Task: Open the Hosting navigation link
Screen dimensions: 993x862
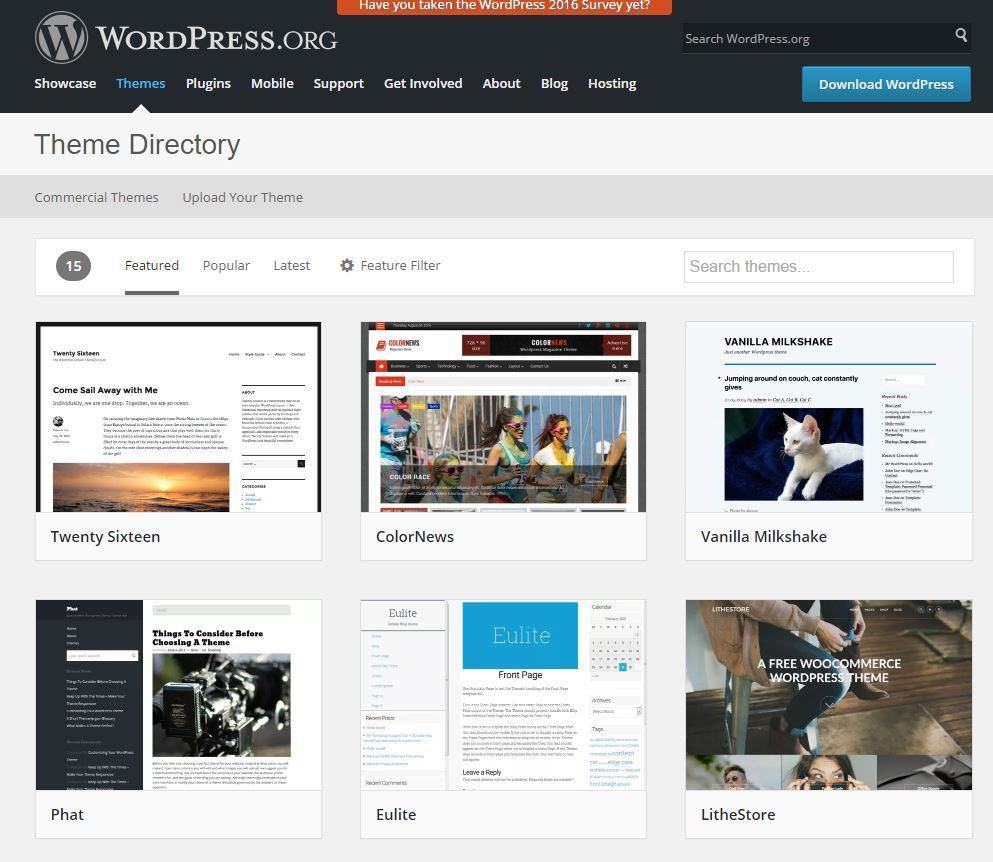Action: pos(612,83)
